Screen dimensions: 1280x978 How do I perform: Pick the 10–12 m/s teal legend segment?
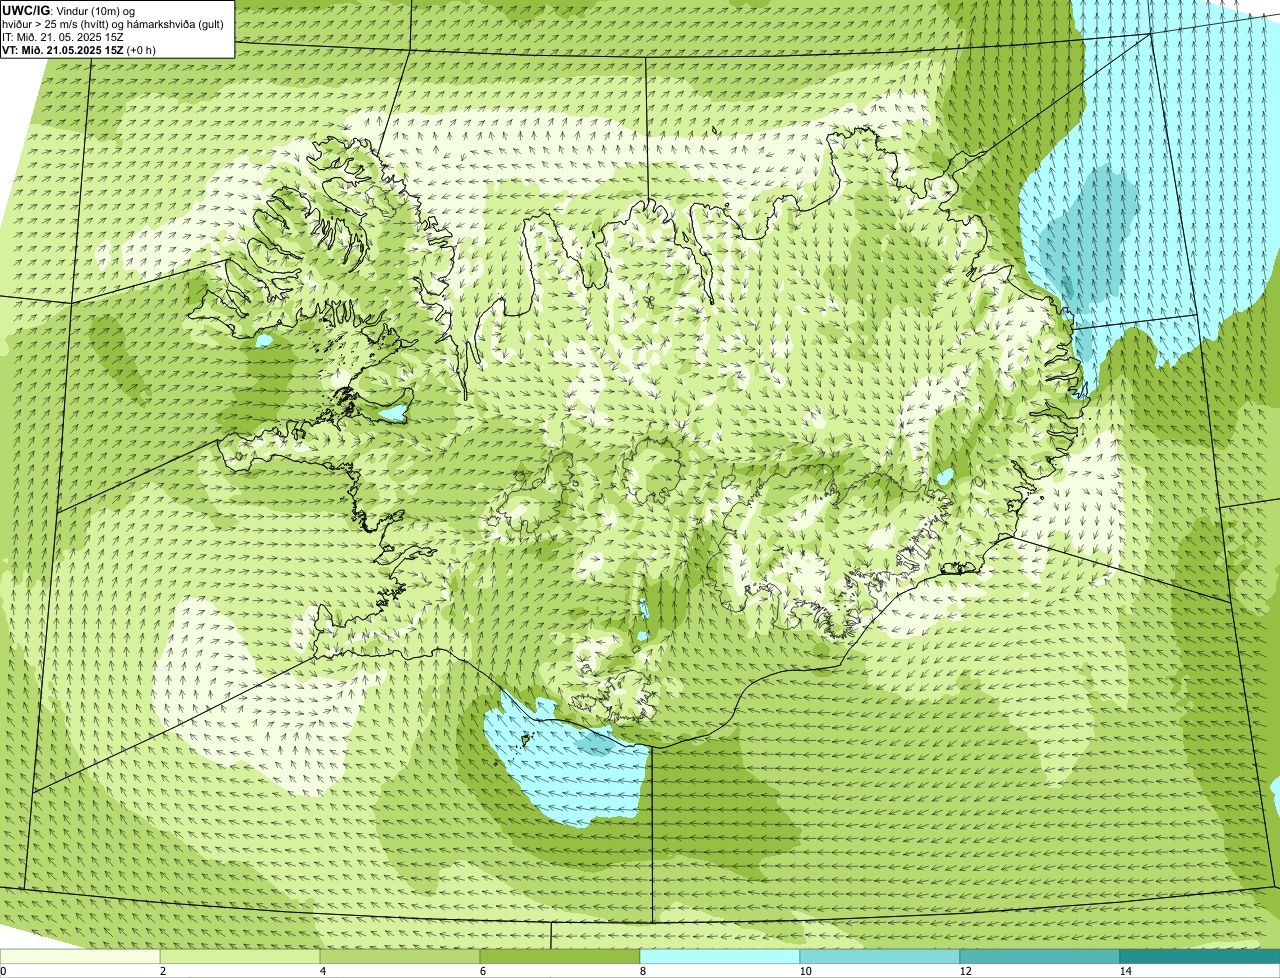click(880, 956)
